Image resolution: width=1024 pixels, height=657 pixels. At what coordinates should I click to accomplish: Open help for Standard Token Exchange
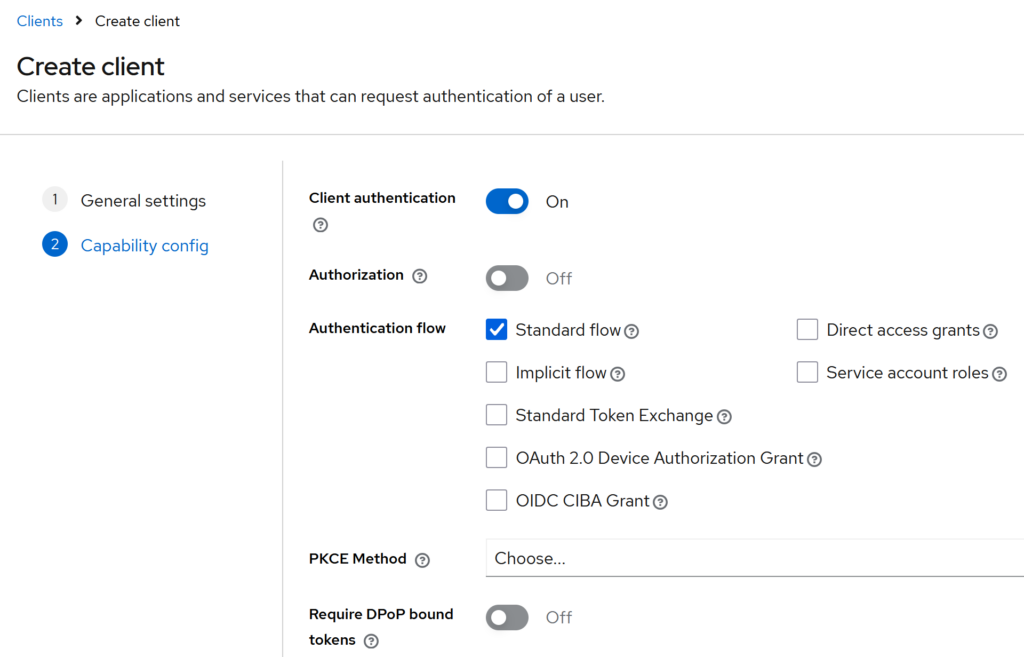tap(724, 417)
